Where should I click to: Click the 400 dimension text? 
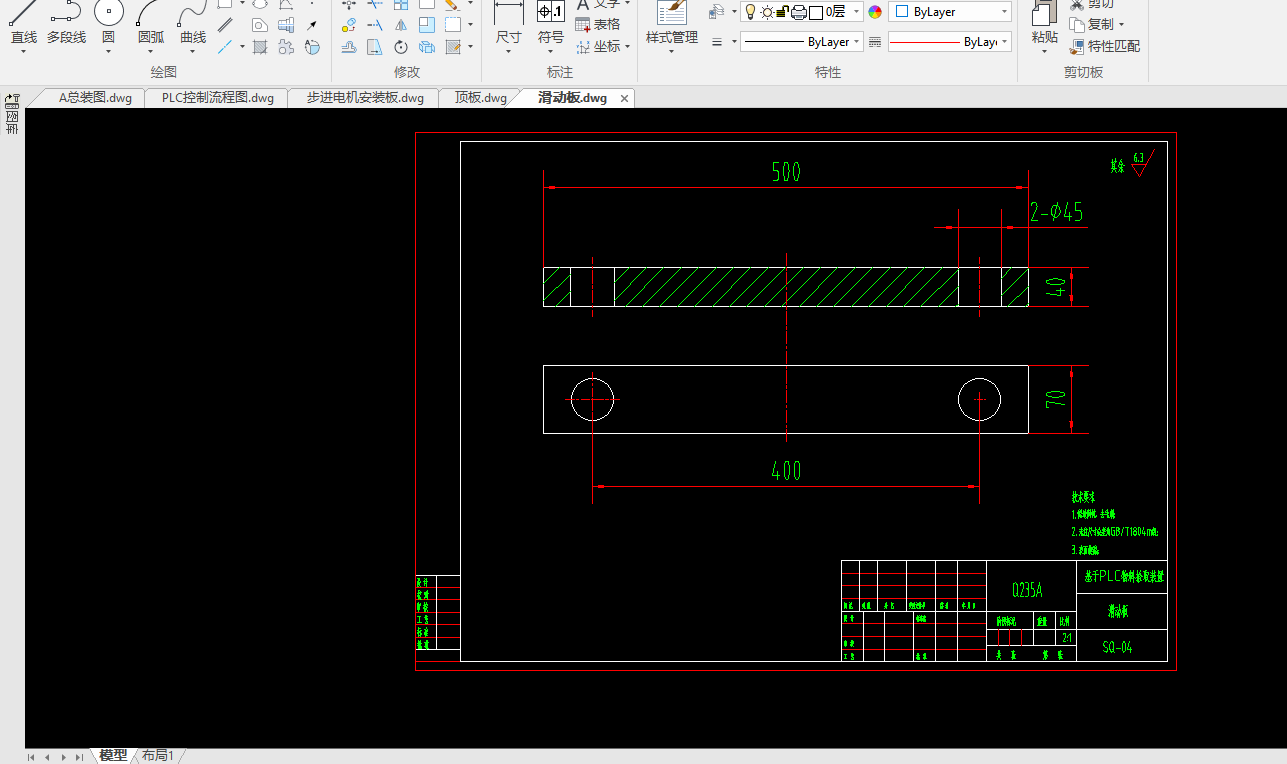(x=787, y=470)
